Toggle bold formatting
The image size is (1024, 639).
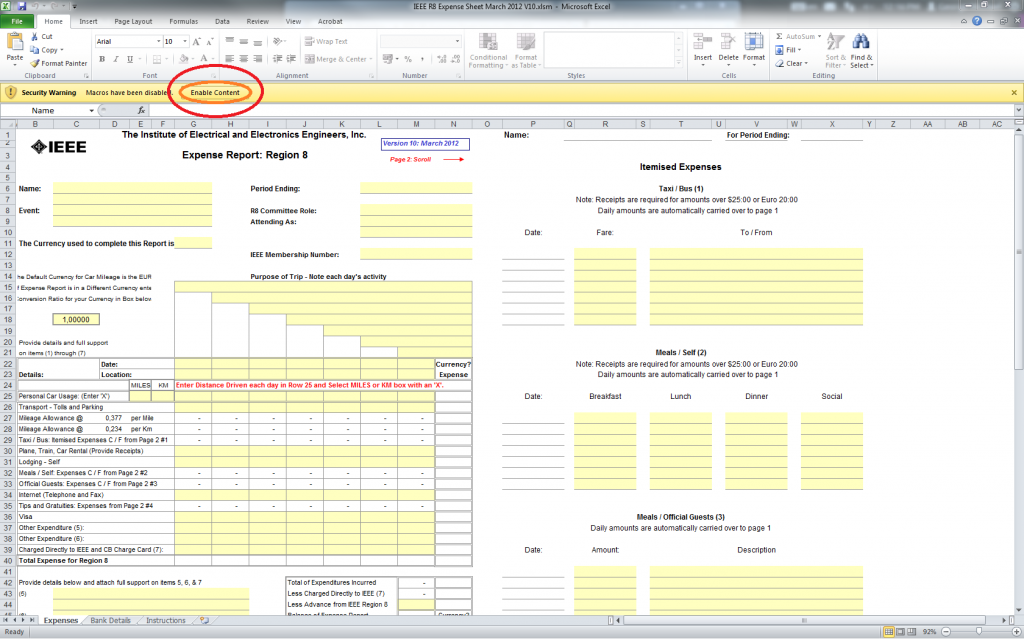[x=100, y=60]
